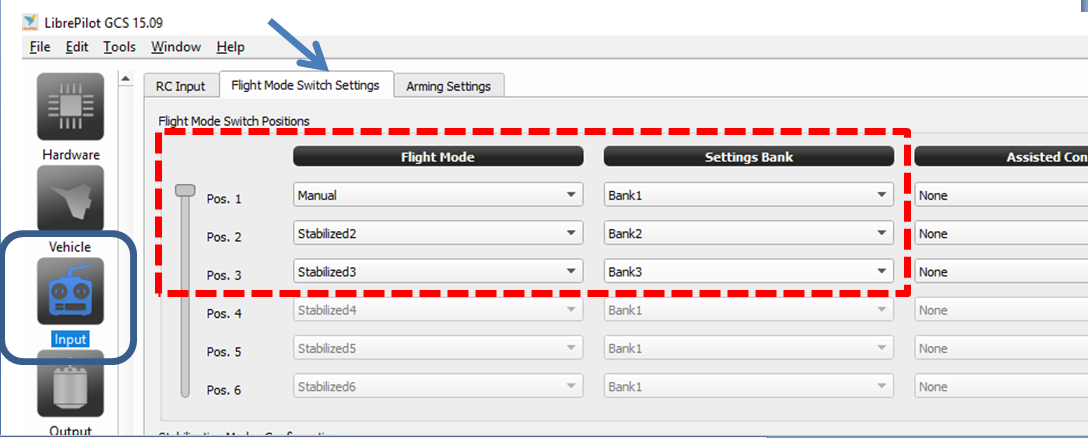Screen dimensions: 1088x438
Task: Open the Tools menu
Action: [x=119, y=47]
